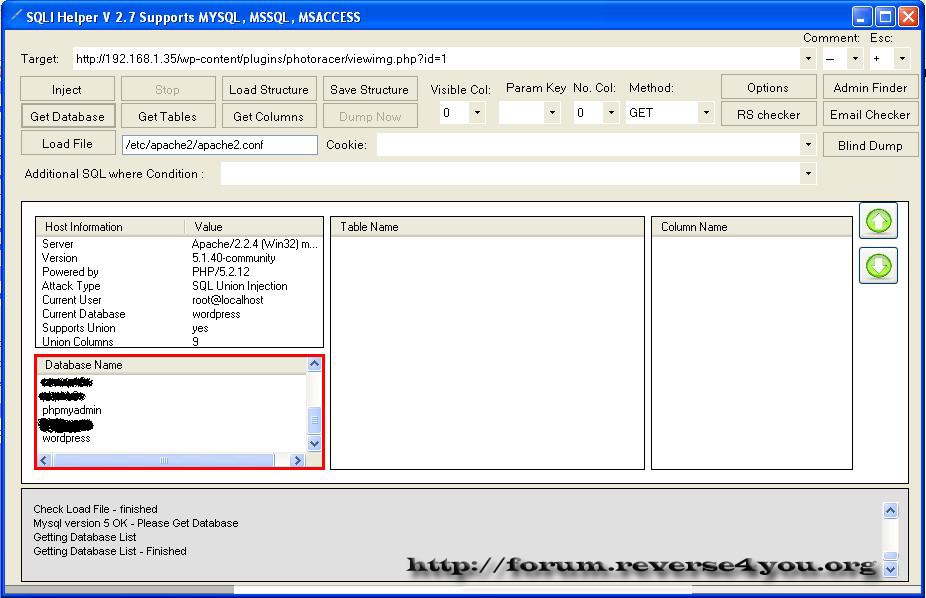Click log panel scroll down arrow

coord(891,569)
